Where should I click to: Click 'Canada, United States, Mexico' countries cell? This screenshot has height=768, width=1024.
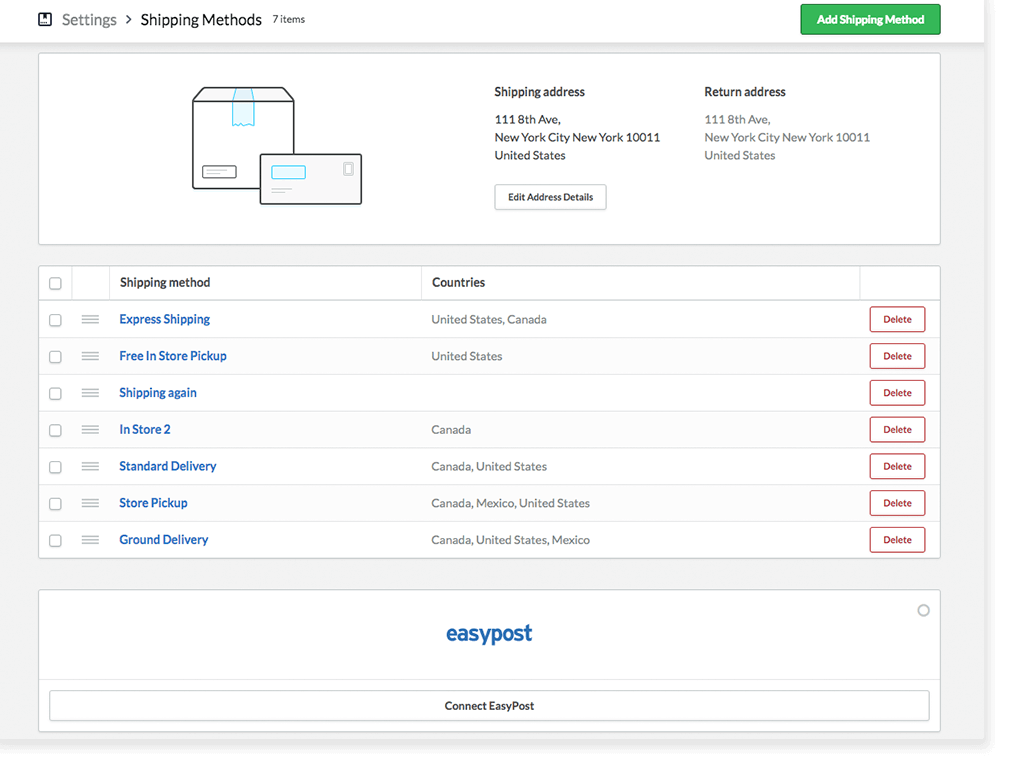511,539
